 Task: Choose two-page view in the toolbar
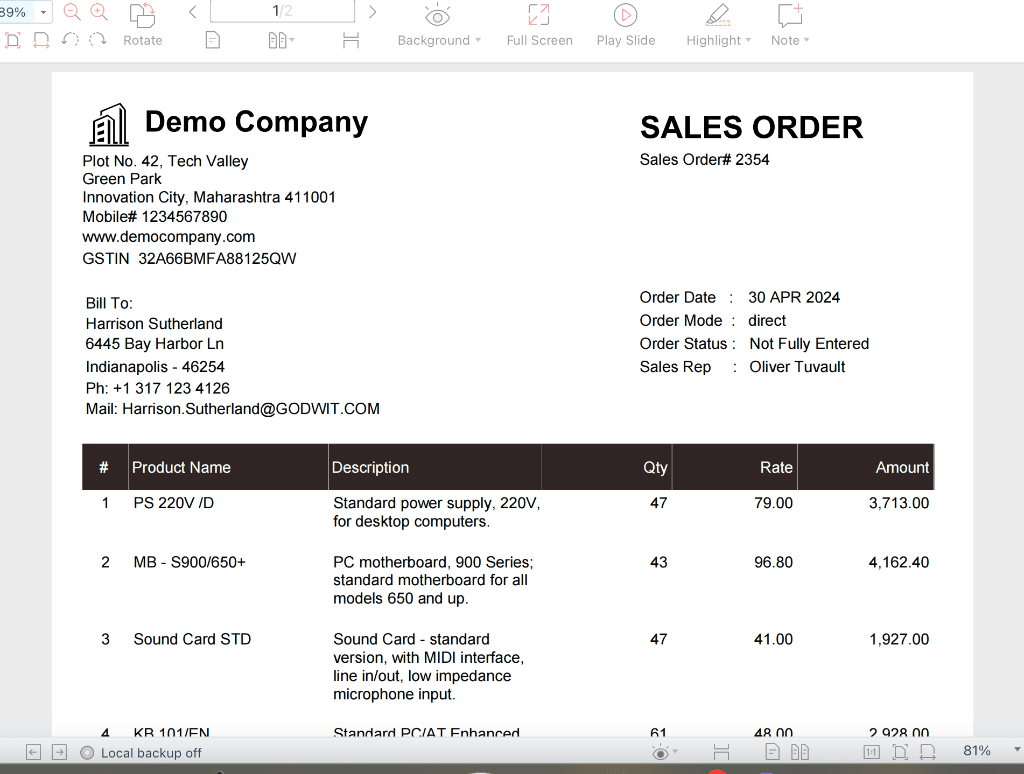point(277,40)
